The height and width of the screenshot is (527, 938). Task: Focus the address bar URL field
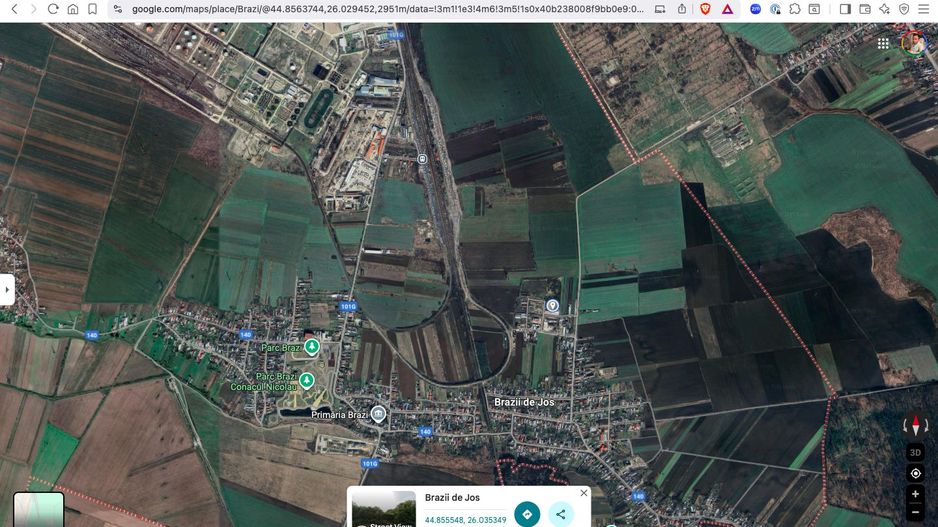coord(388,9)
